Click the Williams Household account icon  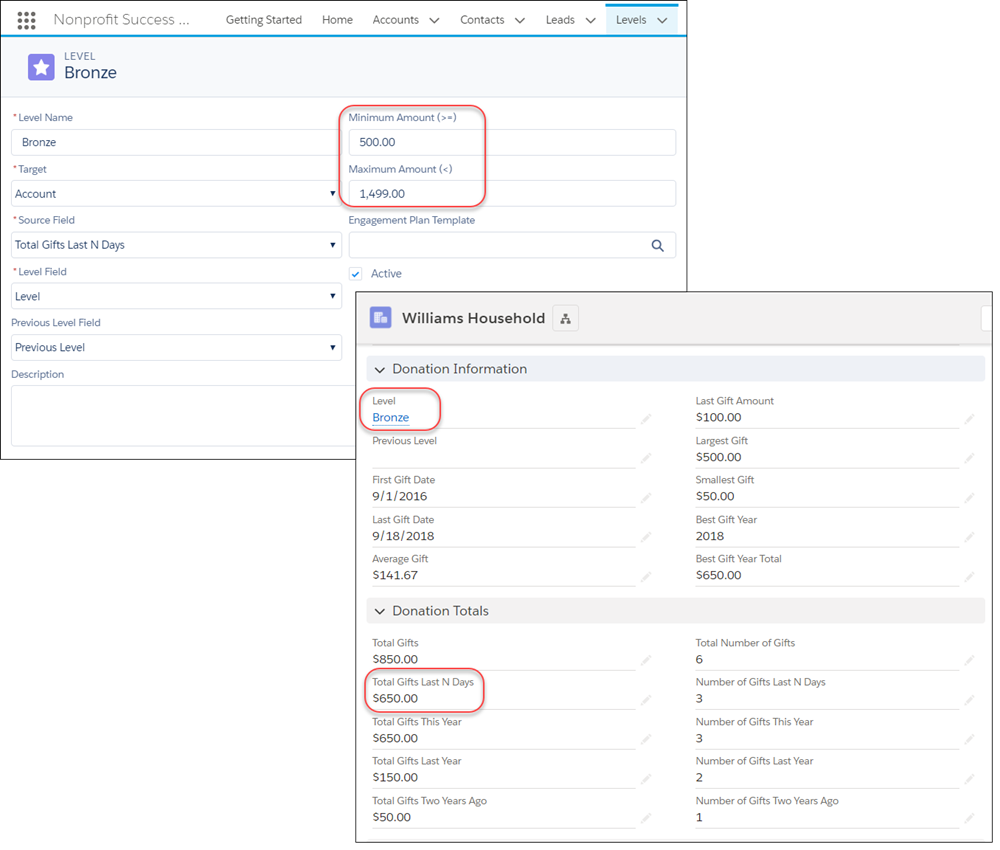[381, 318]
